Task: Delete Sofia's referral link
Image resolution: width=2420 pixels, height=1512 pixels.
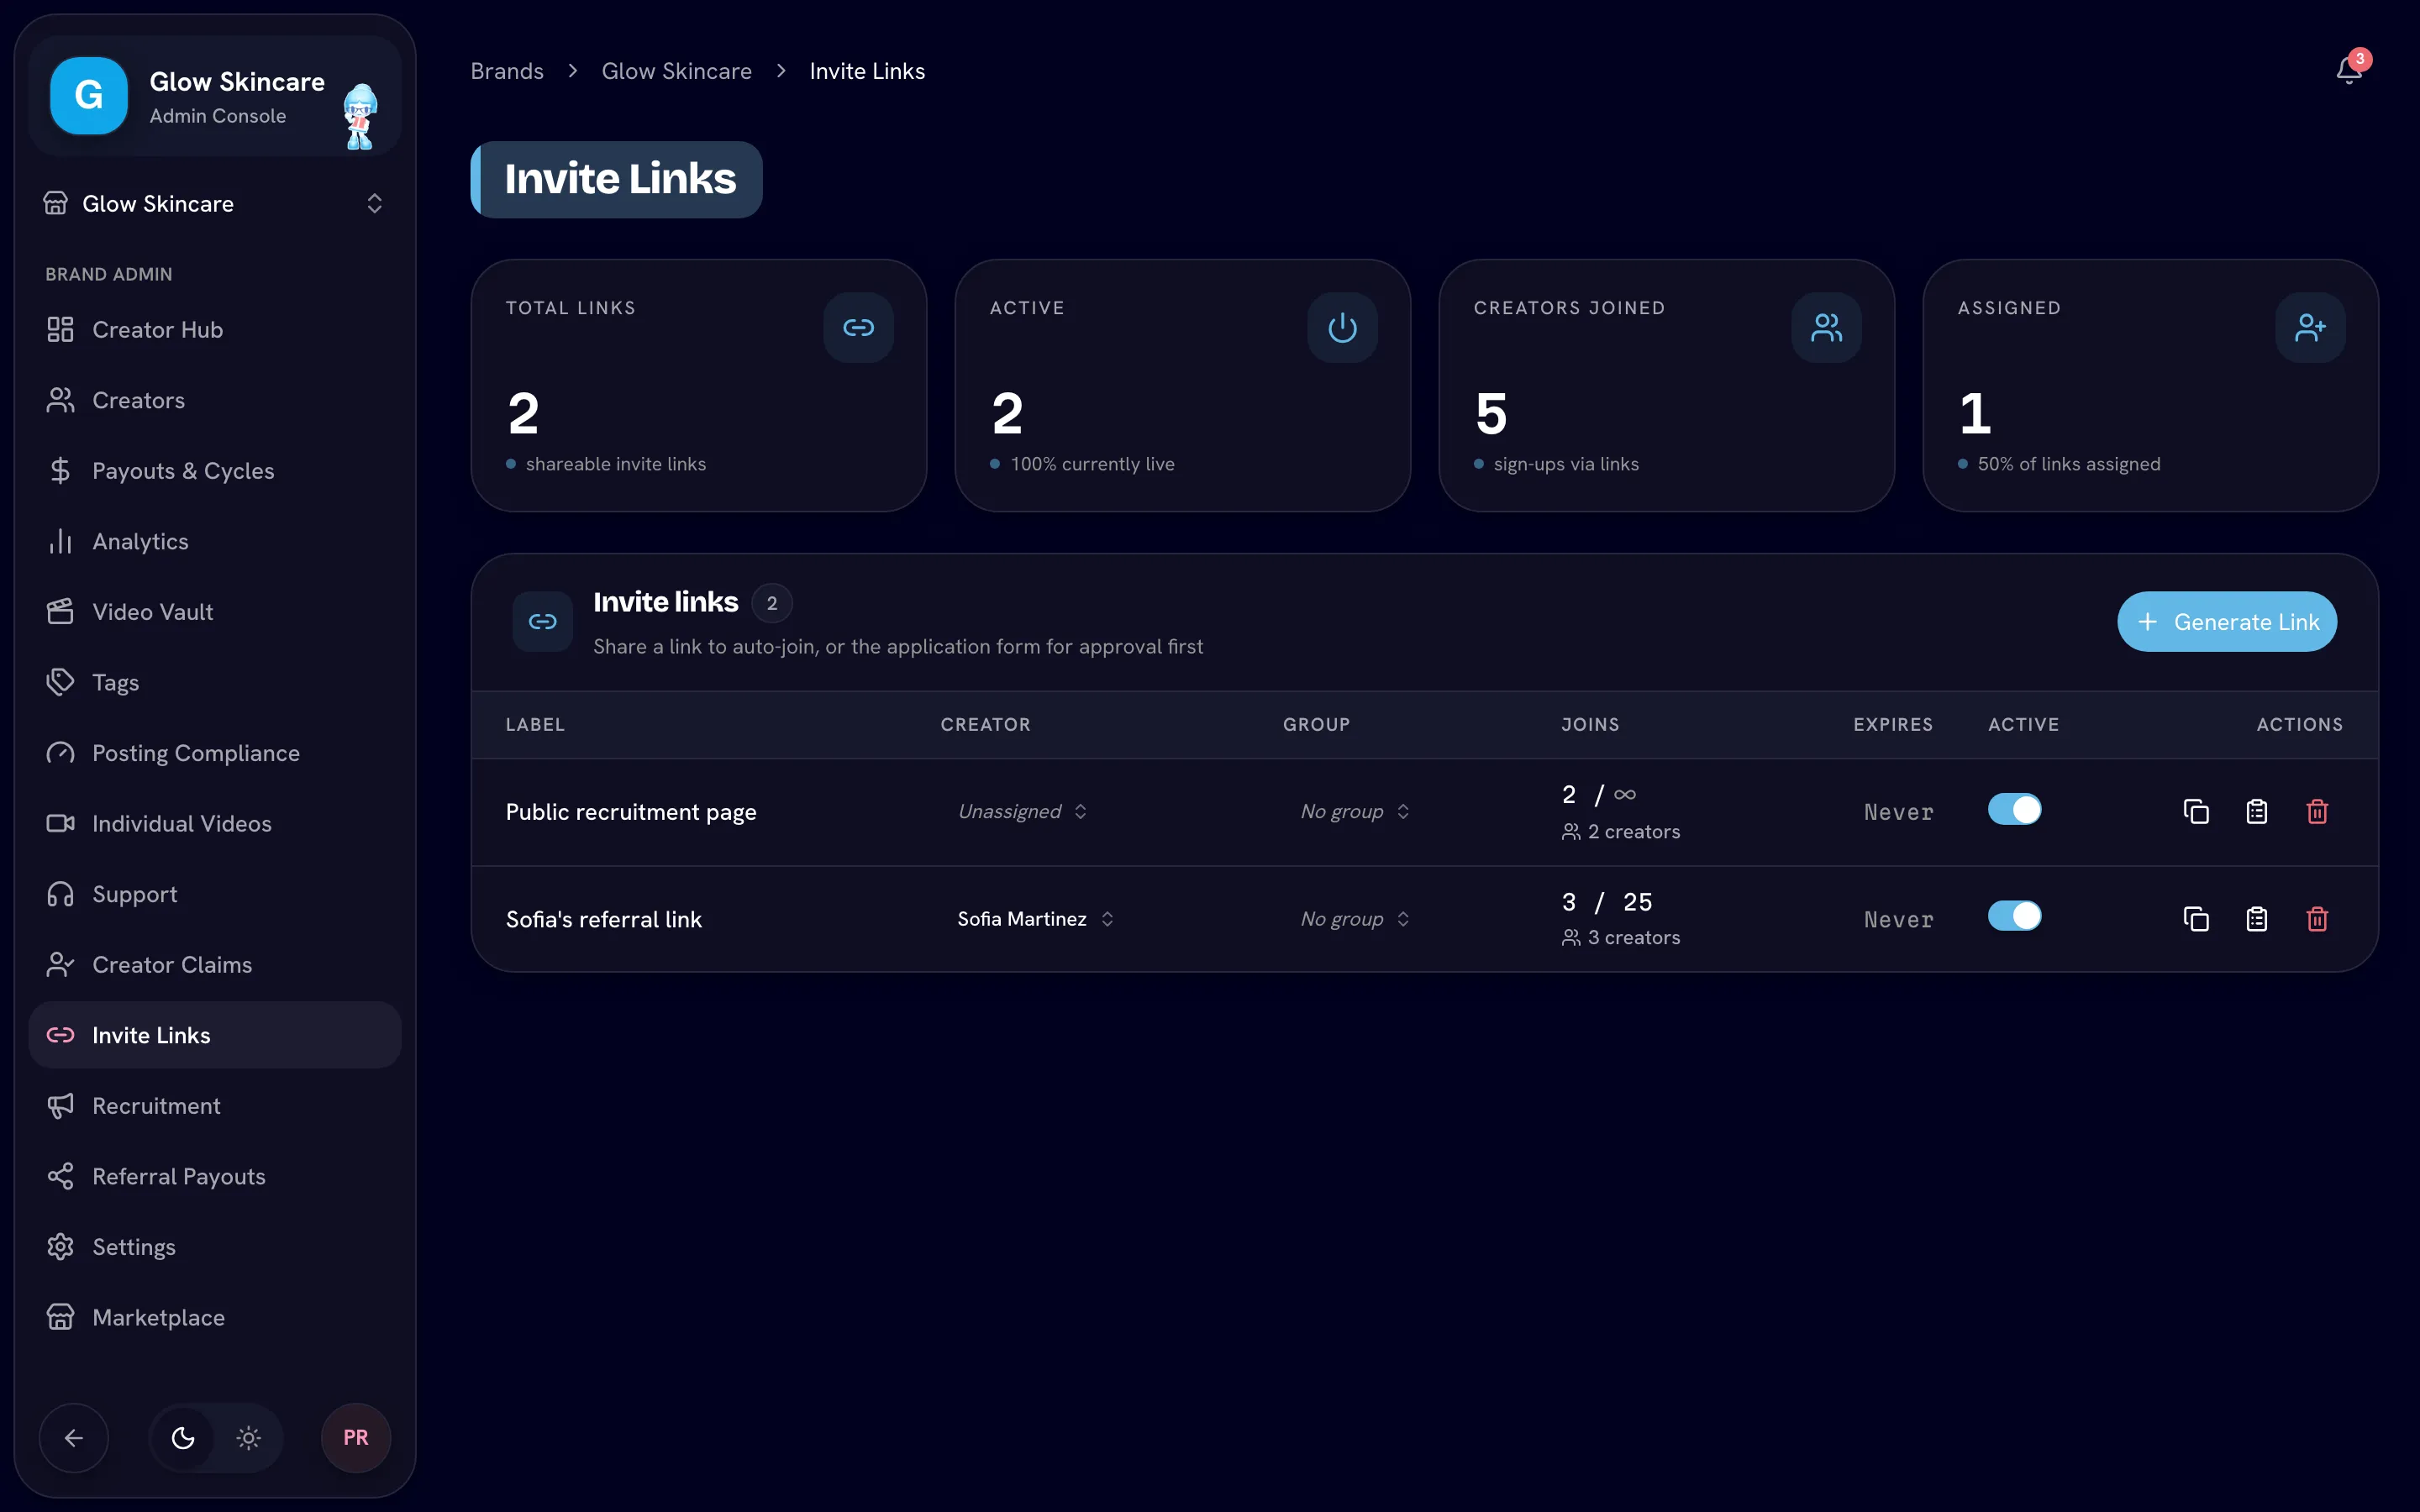Action: pyautogui.click(x=2317, y=918)
